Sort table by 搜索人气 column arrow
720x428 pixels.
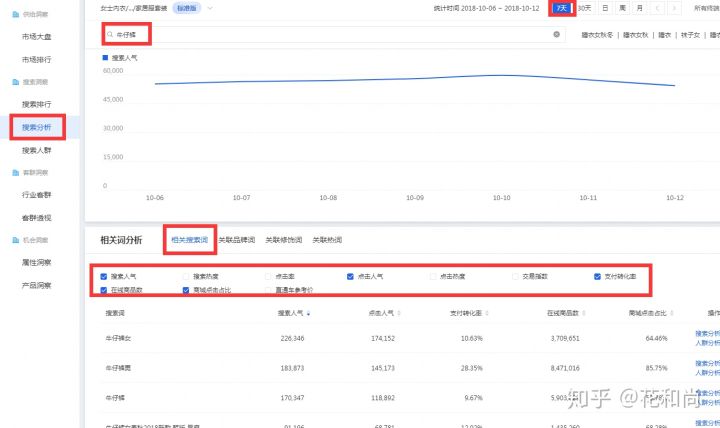(x=310, y=314)
